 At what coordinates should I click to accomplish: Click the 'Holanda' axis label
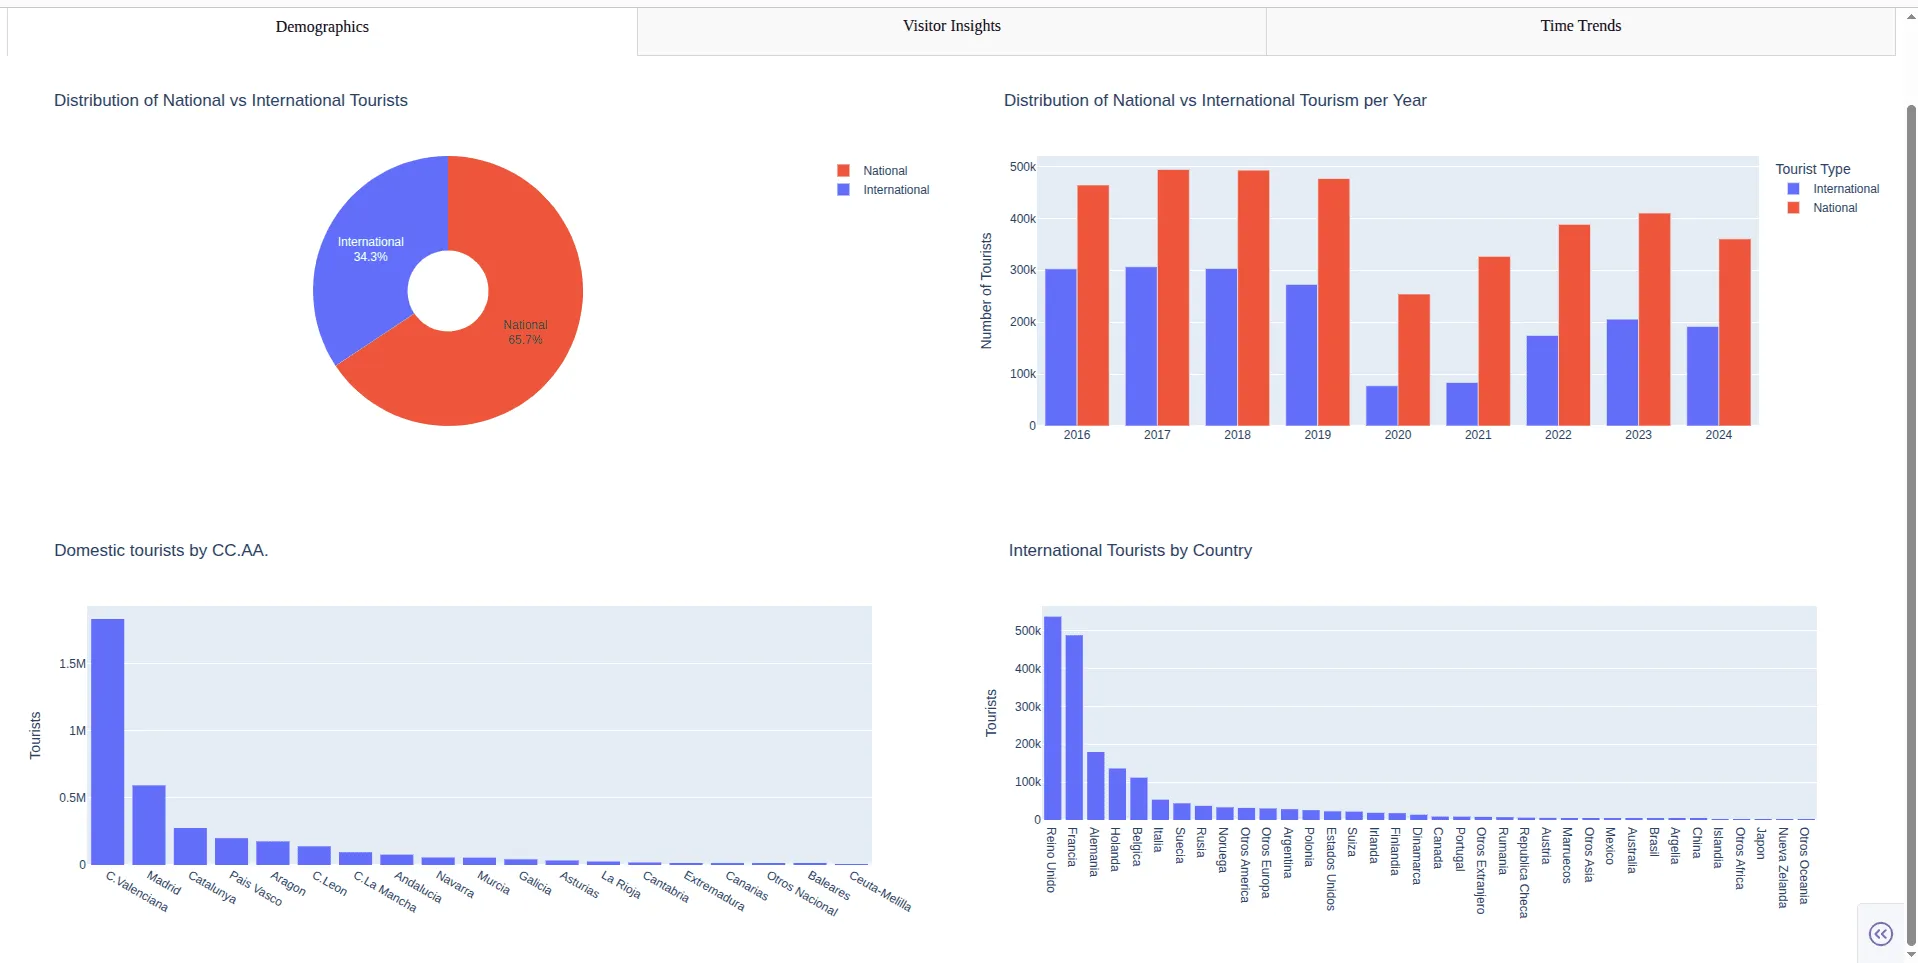[x=1116, y=849]
